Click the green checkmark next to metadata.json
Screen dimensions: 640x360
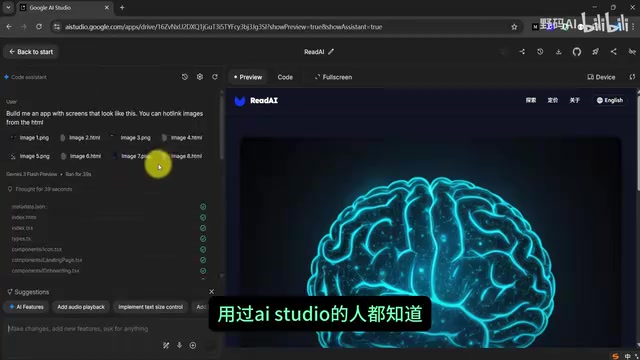[203, 207]
